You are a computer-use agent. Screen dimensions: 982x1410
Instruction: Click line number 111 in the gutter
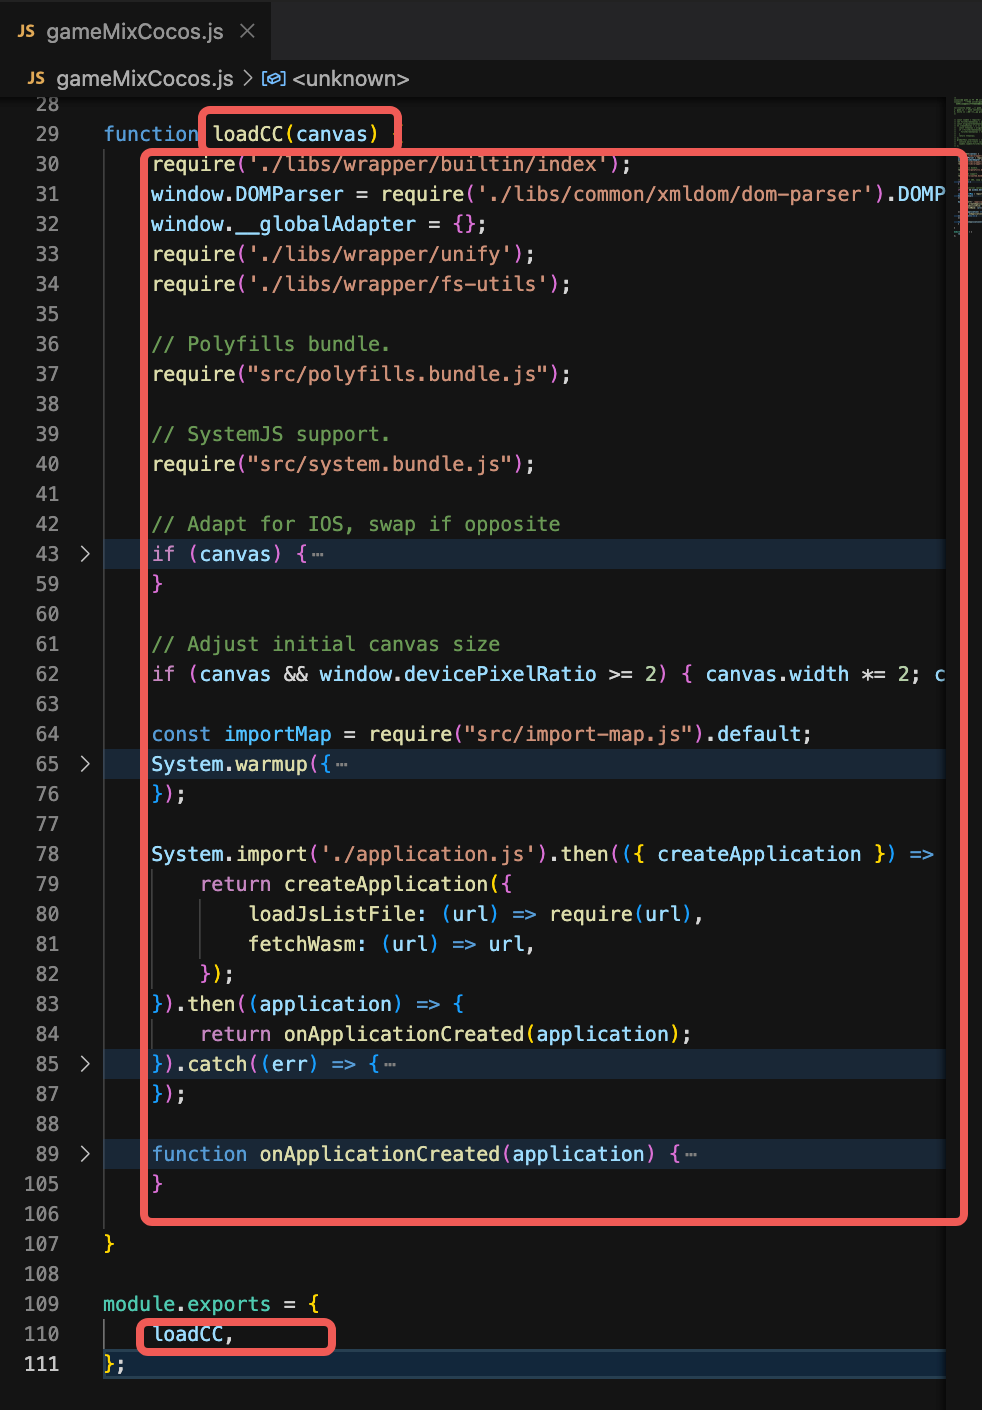click(41, 1364)
